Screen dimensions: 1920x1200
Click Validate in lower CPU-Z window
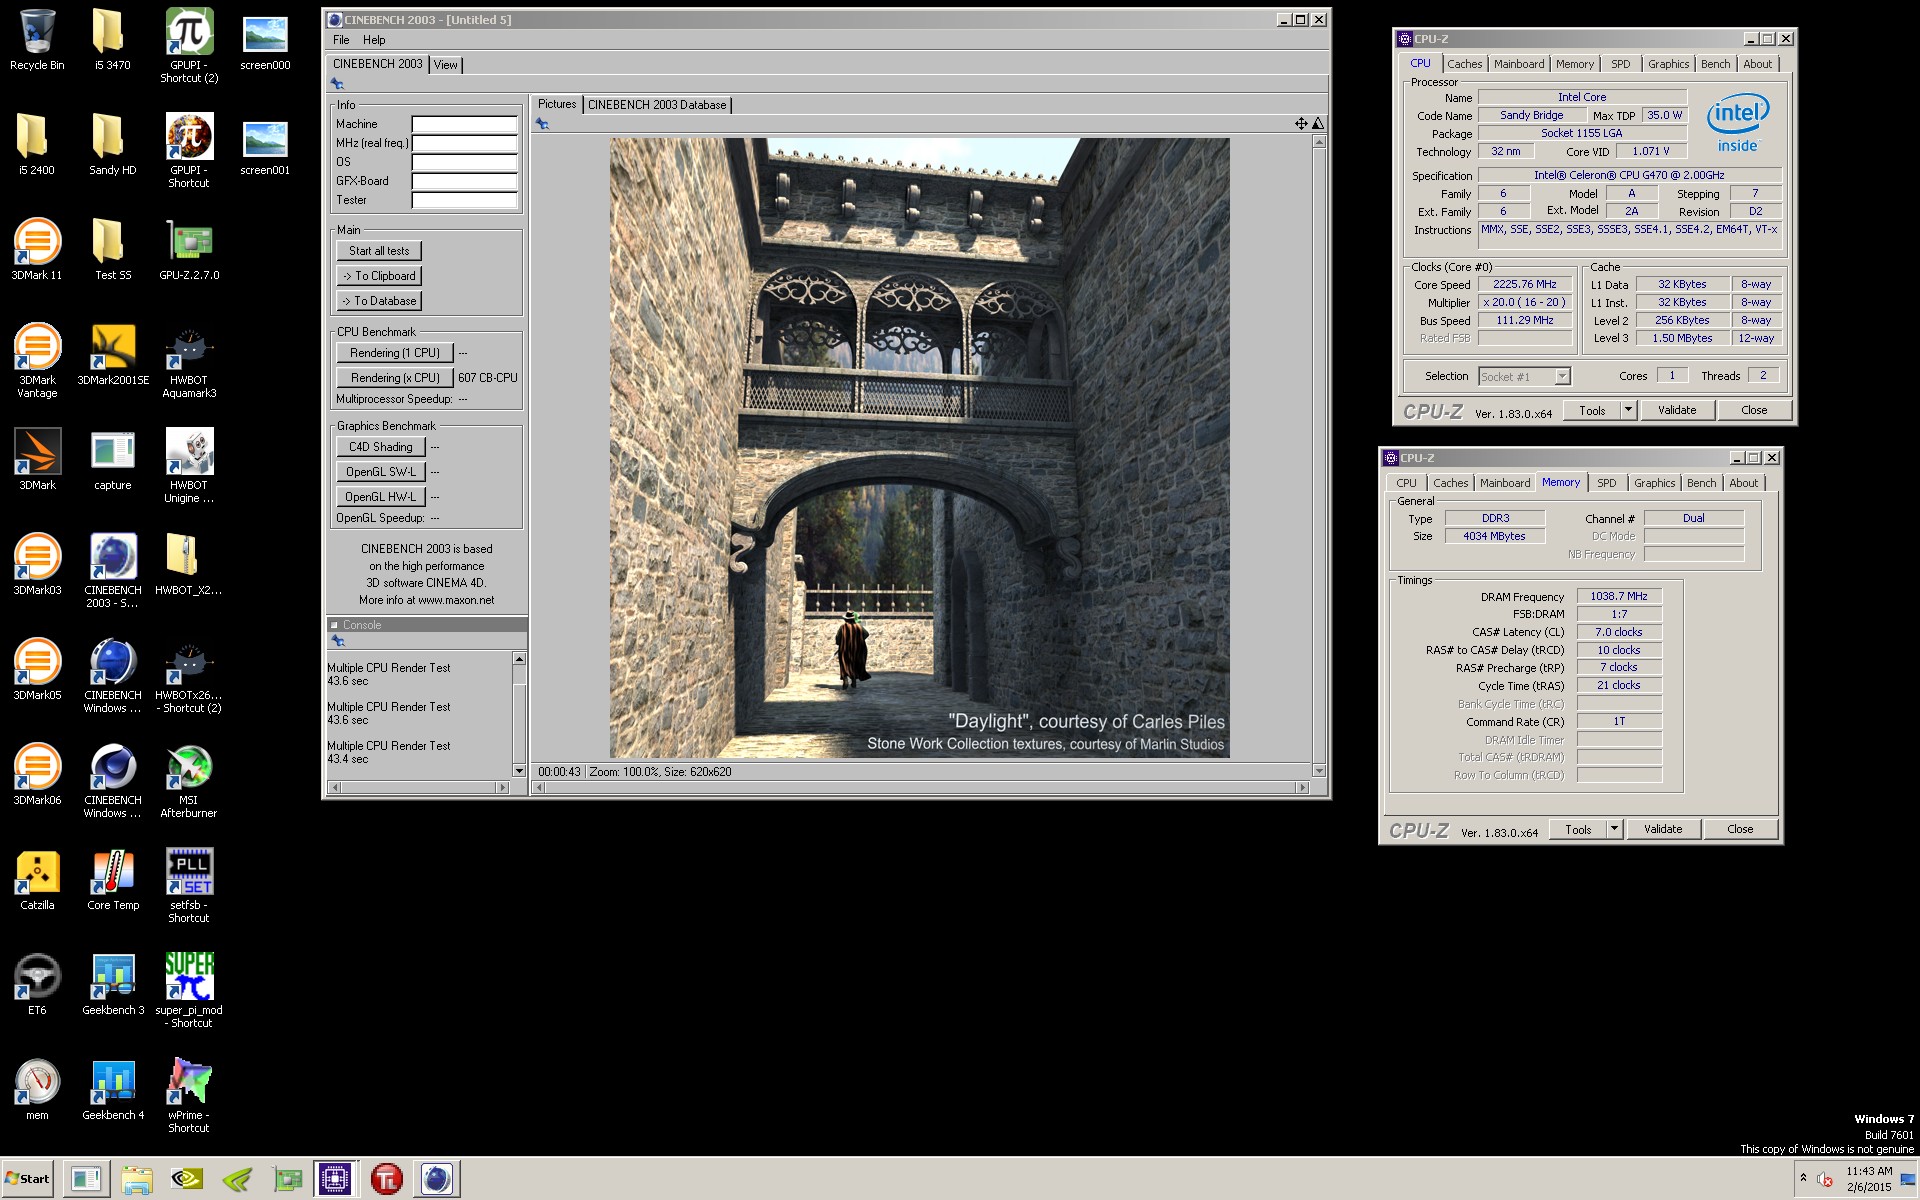tap(1663, 829)
